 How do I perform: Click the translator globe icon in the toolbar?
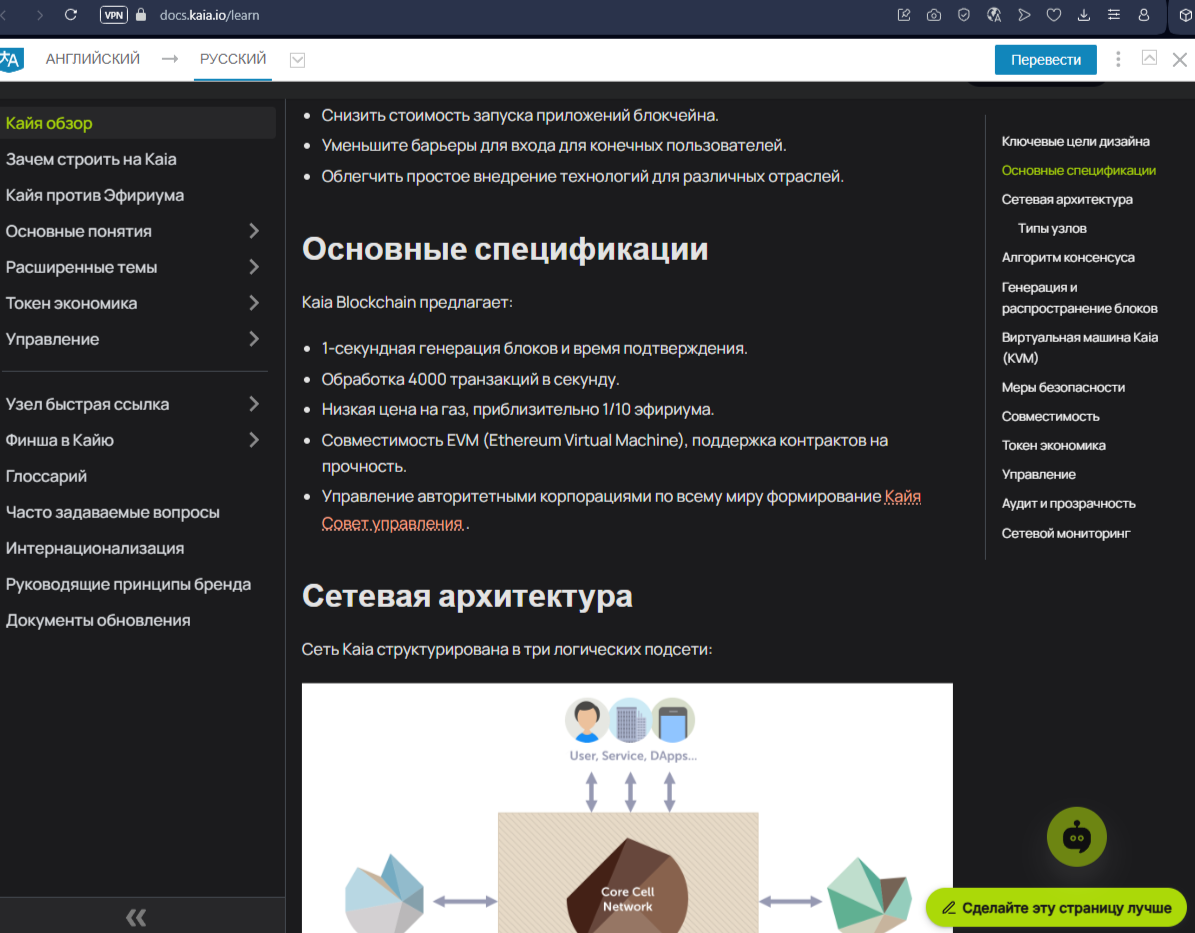(x=992, y=14)
